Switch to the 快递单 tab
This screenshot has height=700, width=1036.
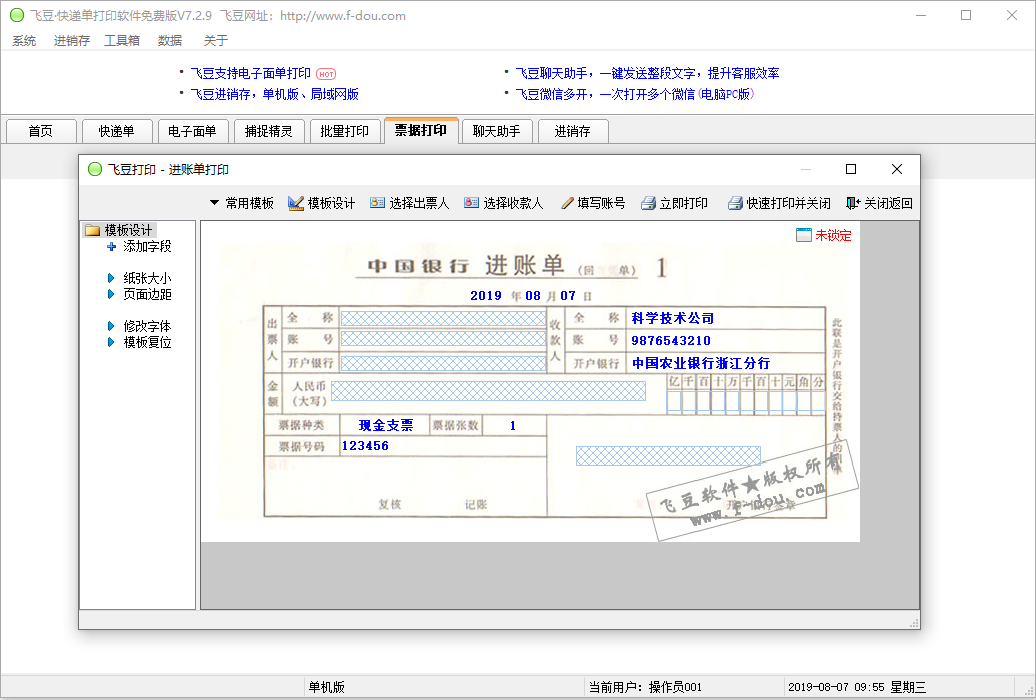tap(117, 131)
